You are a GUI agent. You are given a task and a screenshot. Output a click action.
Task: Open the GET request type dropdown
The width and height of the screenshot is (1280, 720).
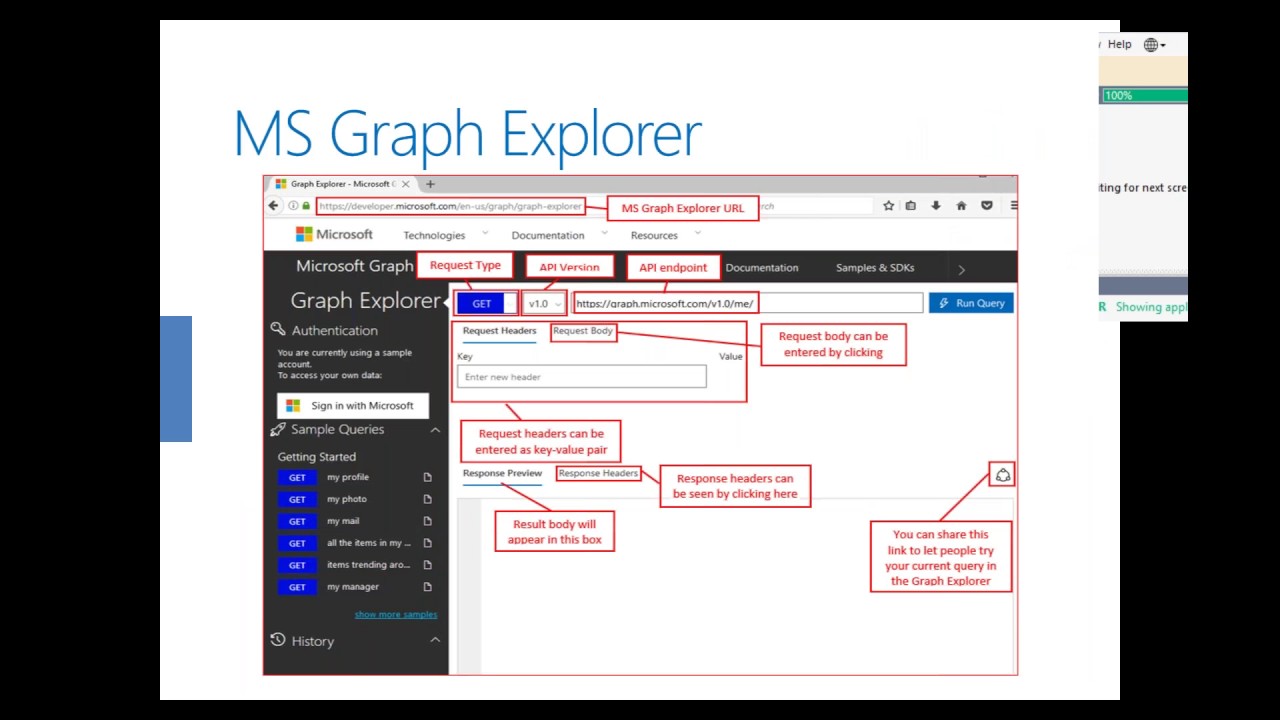pos(487,304)
